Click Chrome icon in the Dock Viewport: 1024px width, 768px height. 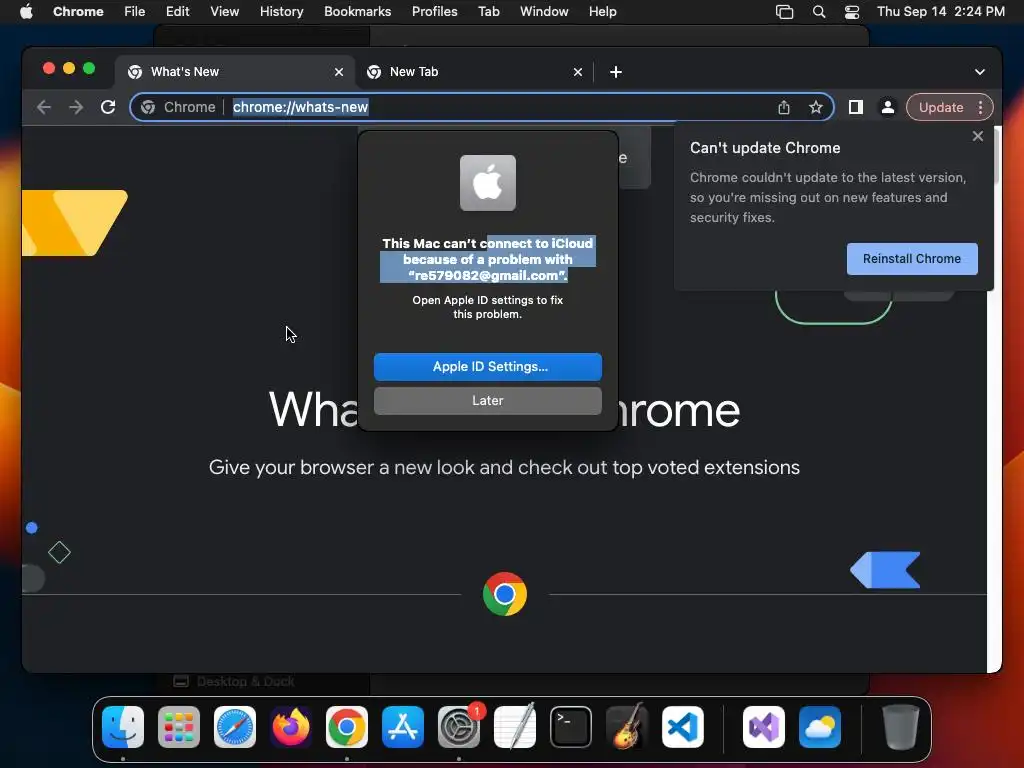[x=347, y=727]
